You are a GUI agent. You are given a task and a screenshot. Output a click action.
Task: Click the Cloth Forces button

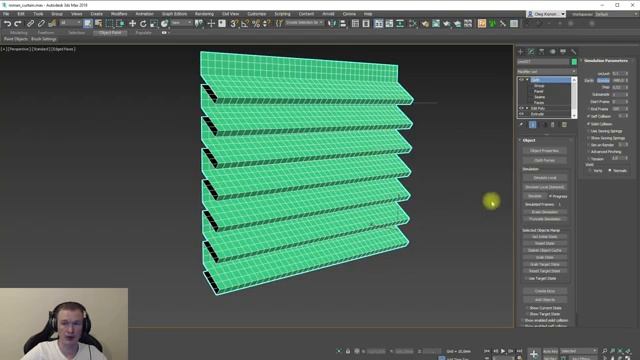point(544,160)
